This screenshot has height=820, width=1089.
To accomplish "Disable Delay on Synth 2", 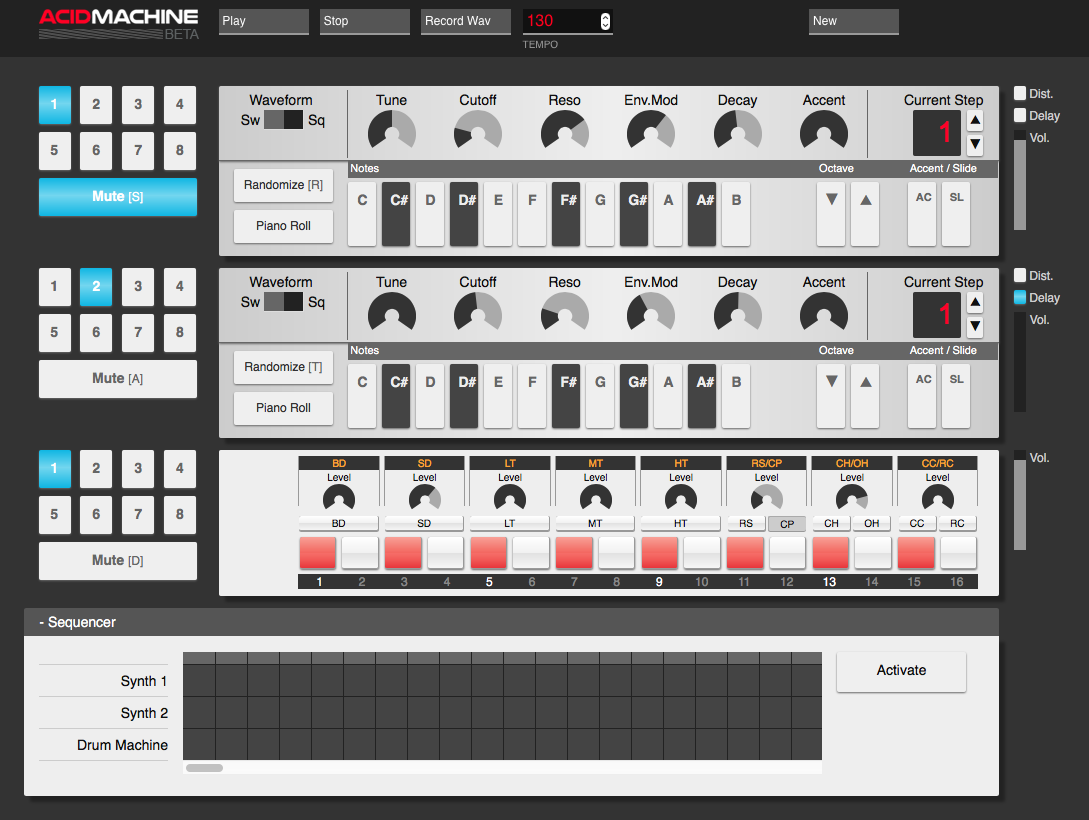I will pos(1020,297).
